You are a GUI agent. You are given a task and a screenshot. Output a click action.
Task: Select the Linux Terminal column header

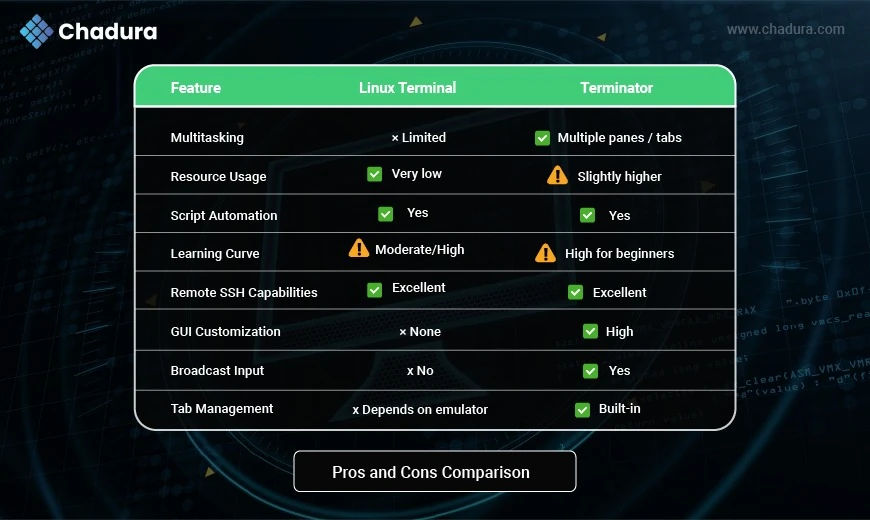[407, 88]
